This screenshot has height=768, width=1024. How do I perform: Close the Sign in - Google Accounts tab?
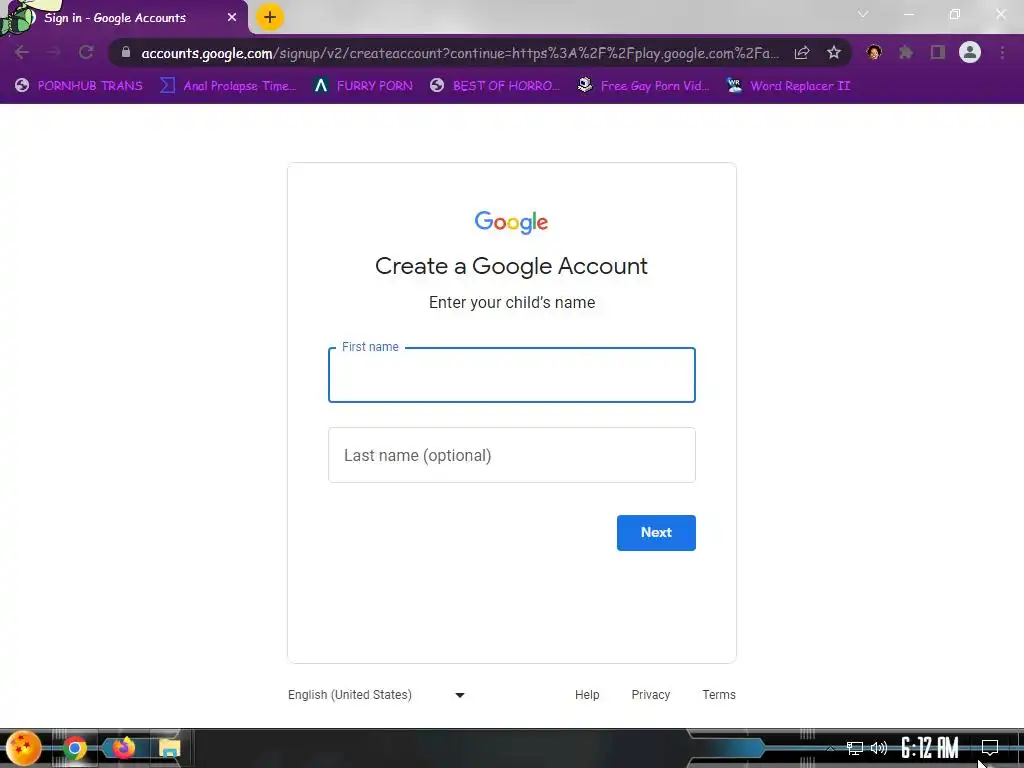coord(232,18)
